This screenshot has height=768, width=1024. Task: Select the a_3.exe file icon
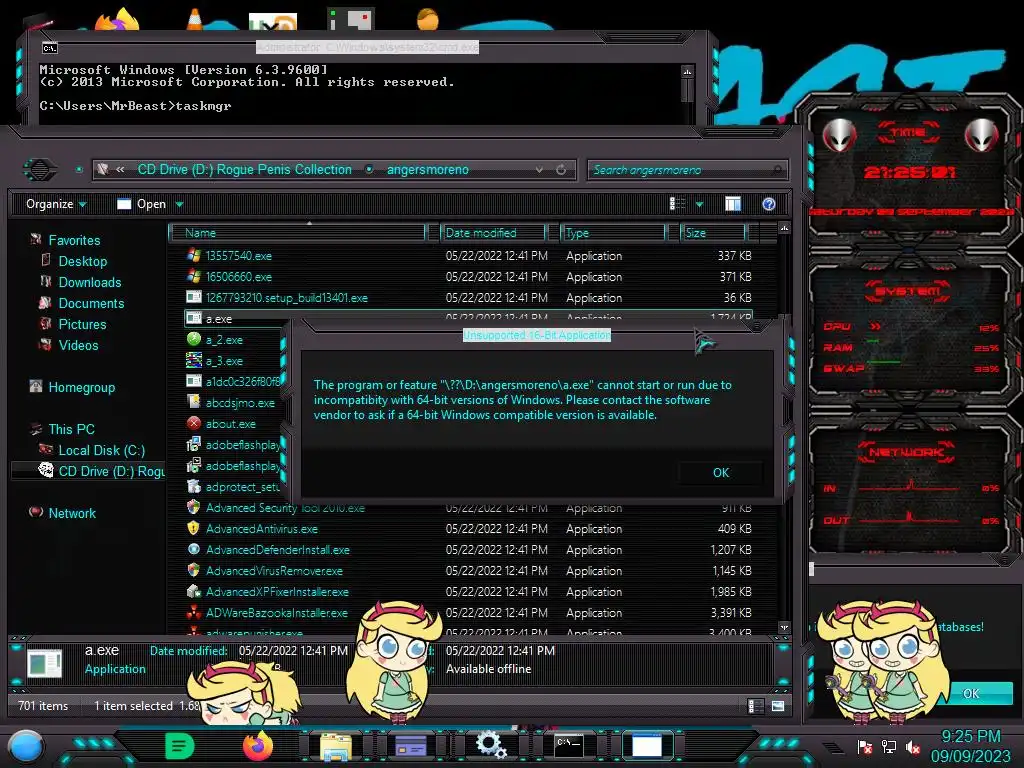pos(193,360)
